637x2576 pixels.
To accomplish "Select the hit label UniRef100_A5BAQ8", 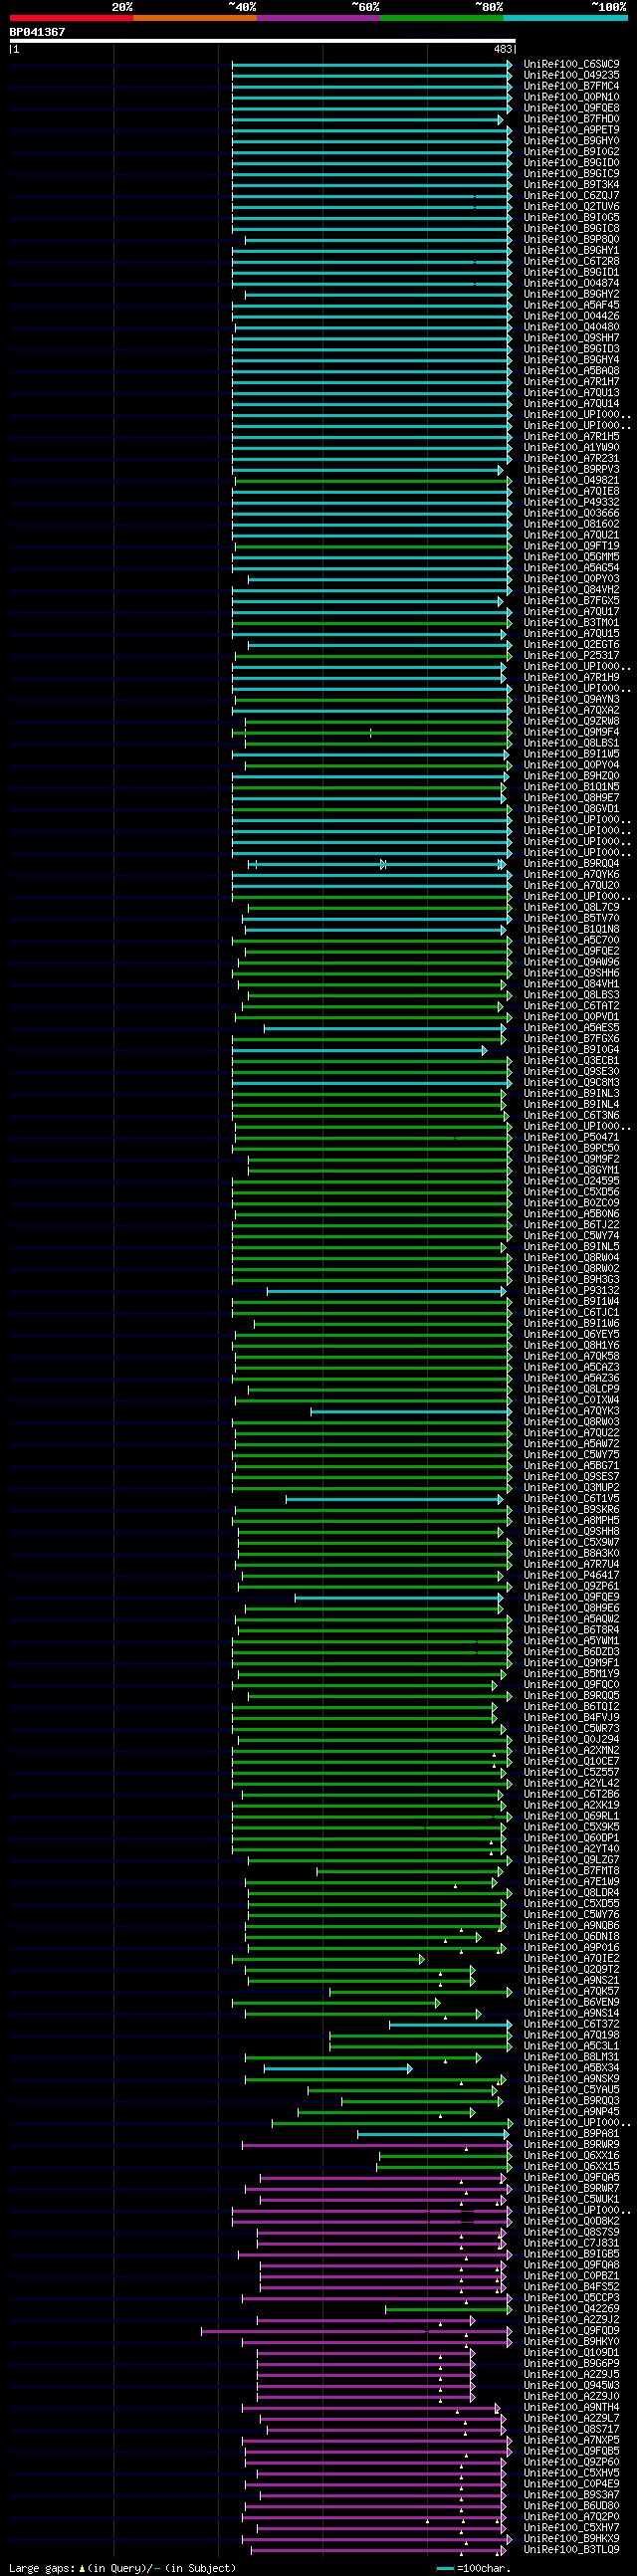I will (571, 371).
